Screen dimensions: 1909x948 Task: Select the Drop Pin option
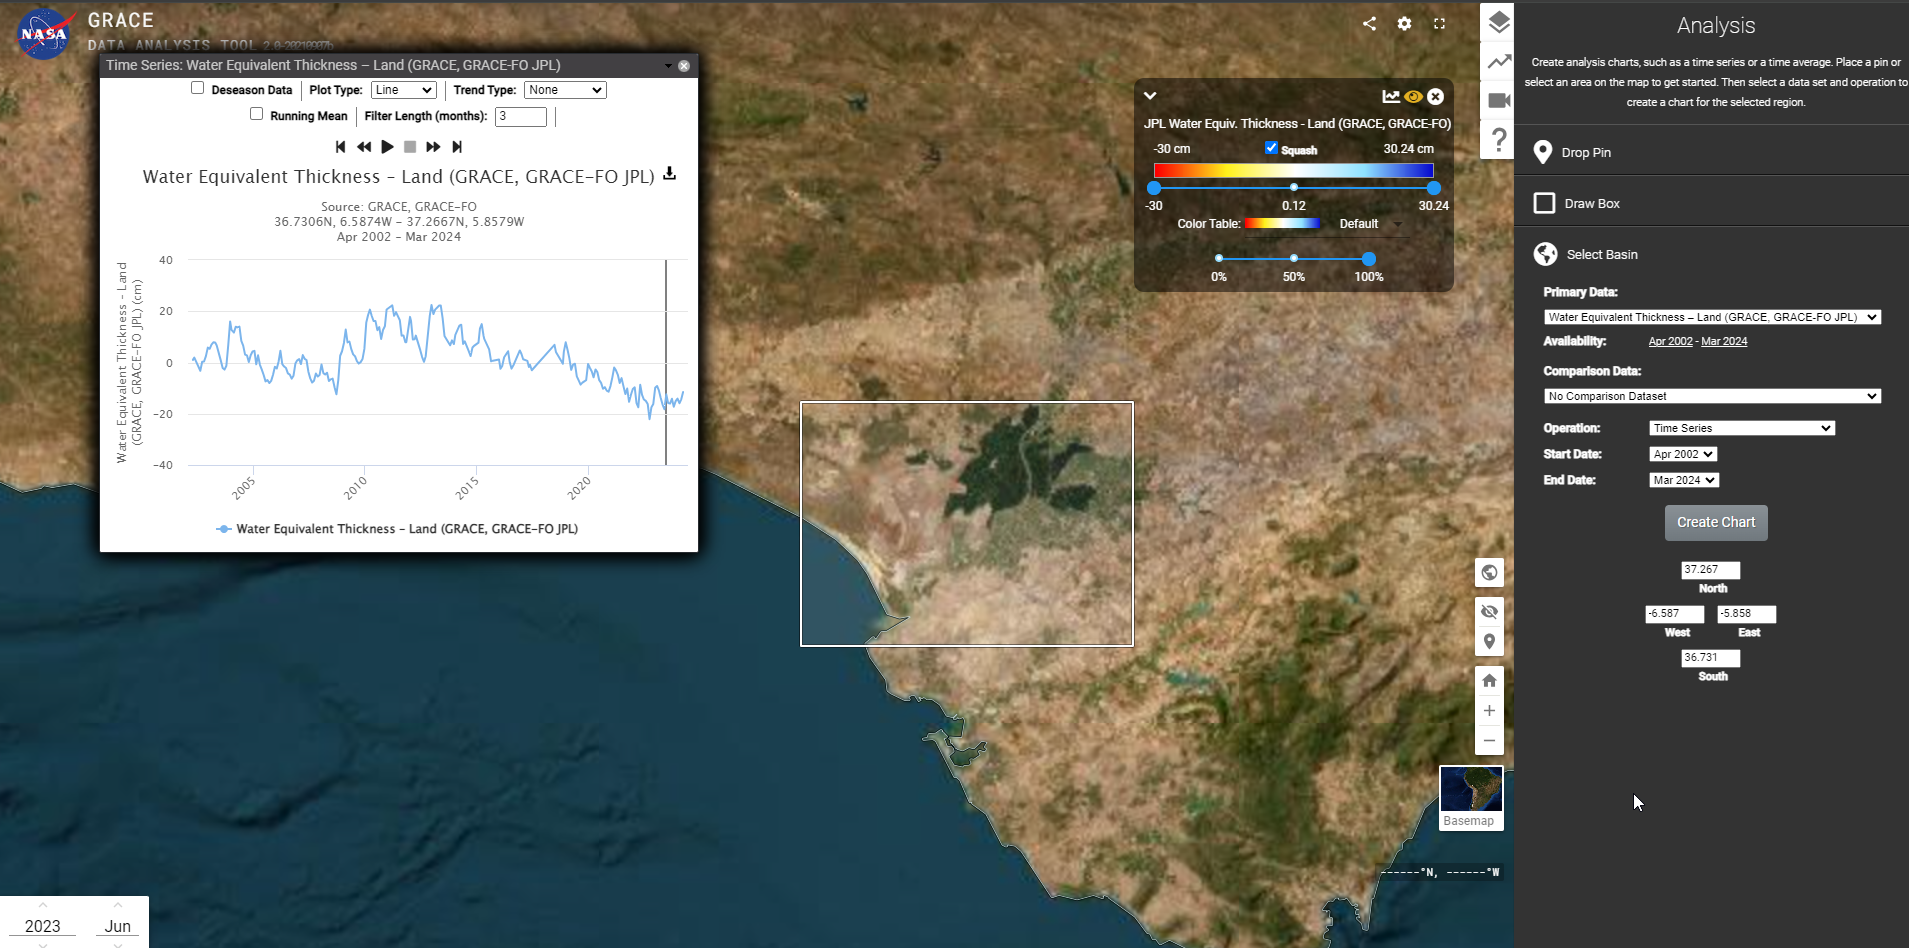[1585, 152]
